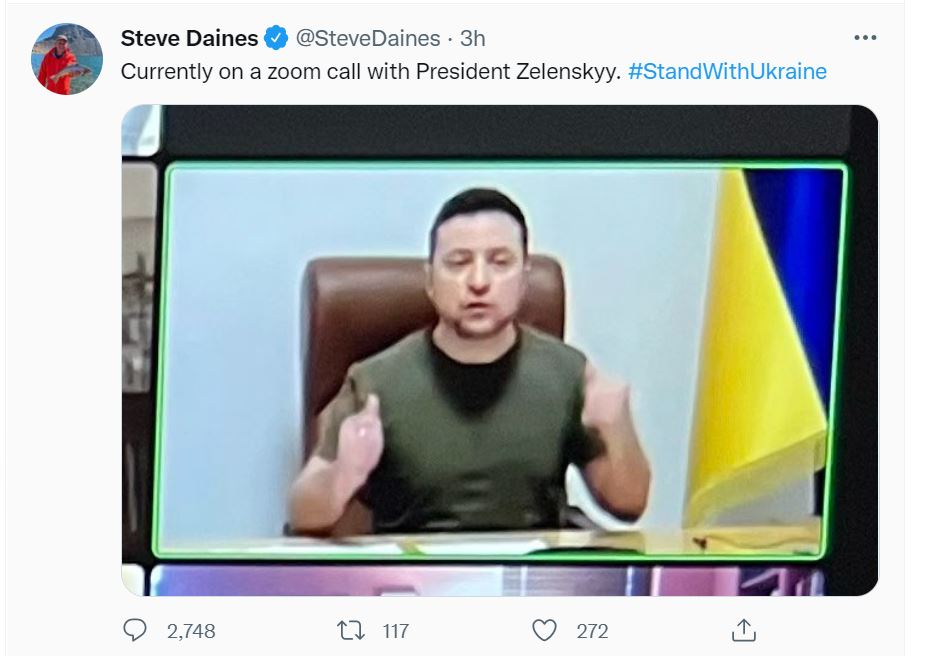Open the three-dot more options menu
This screenshot has height=656, width=933.
point(865,38)
